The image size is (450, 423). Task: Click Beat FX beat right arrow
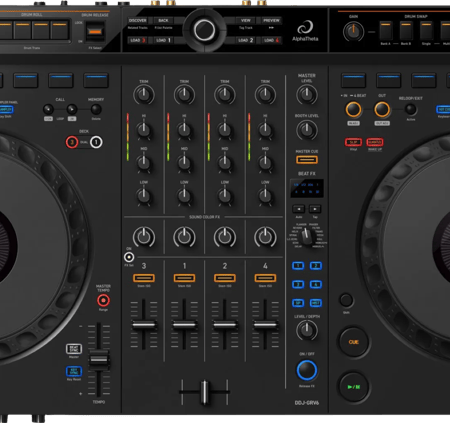coord(315,209)
